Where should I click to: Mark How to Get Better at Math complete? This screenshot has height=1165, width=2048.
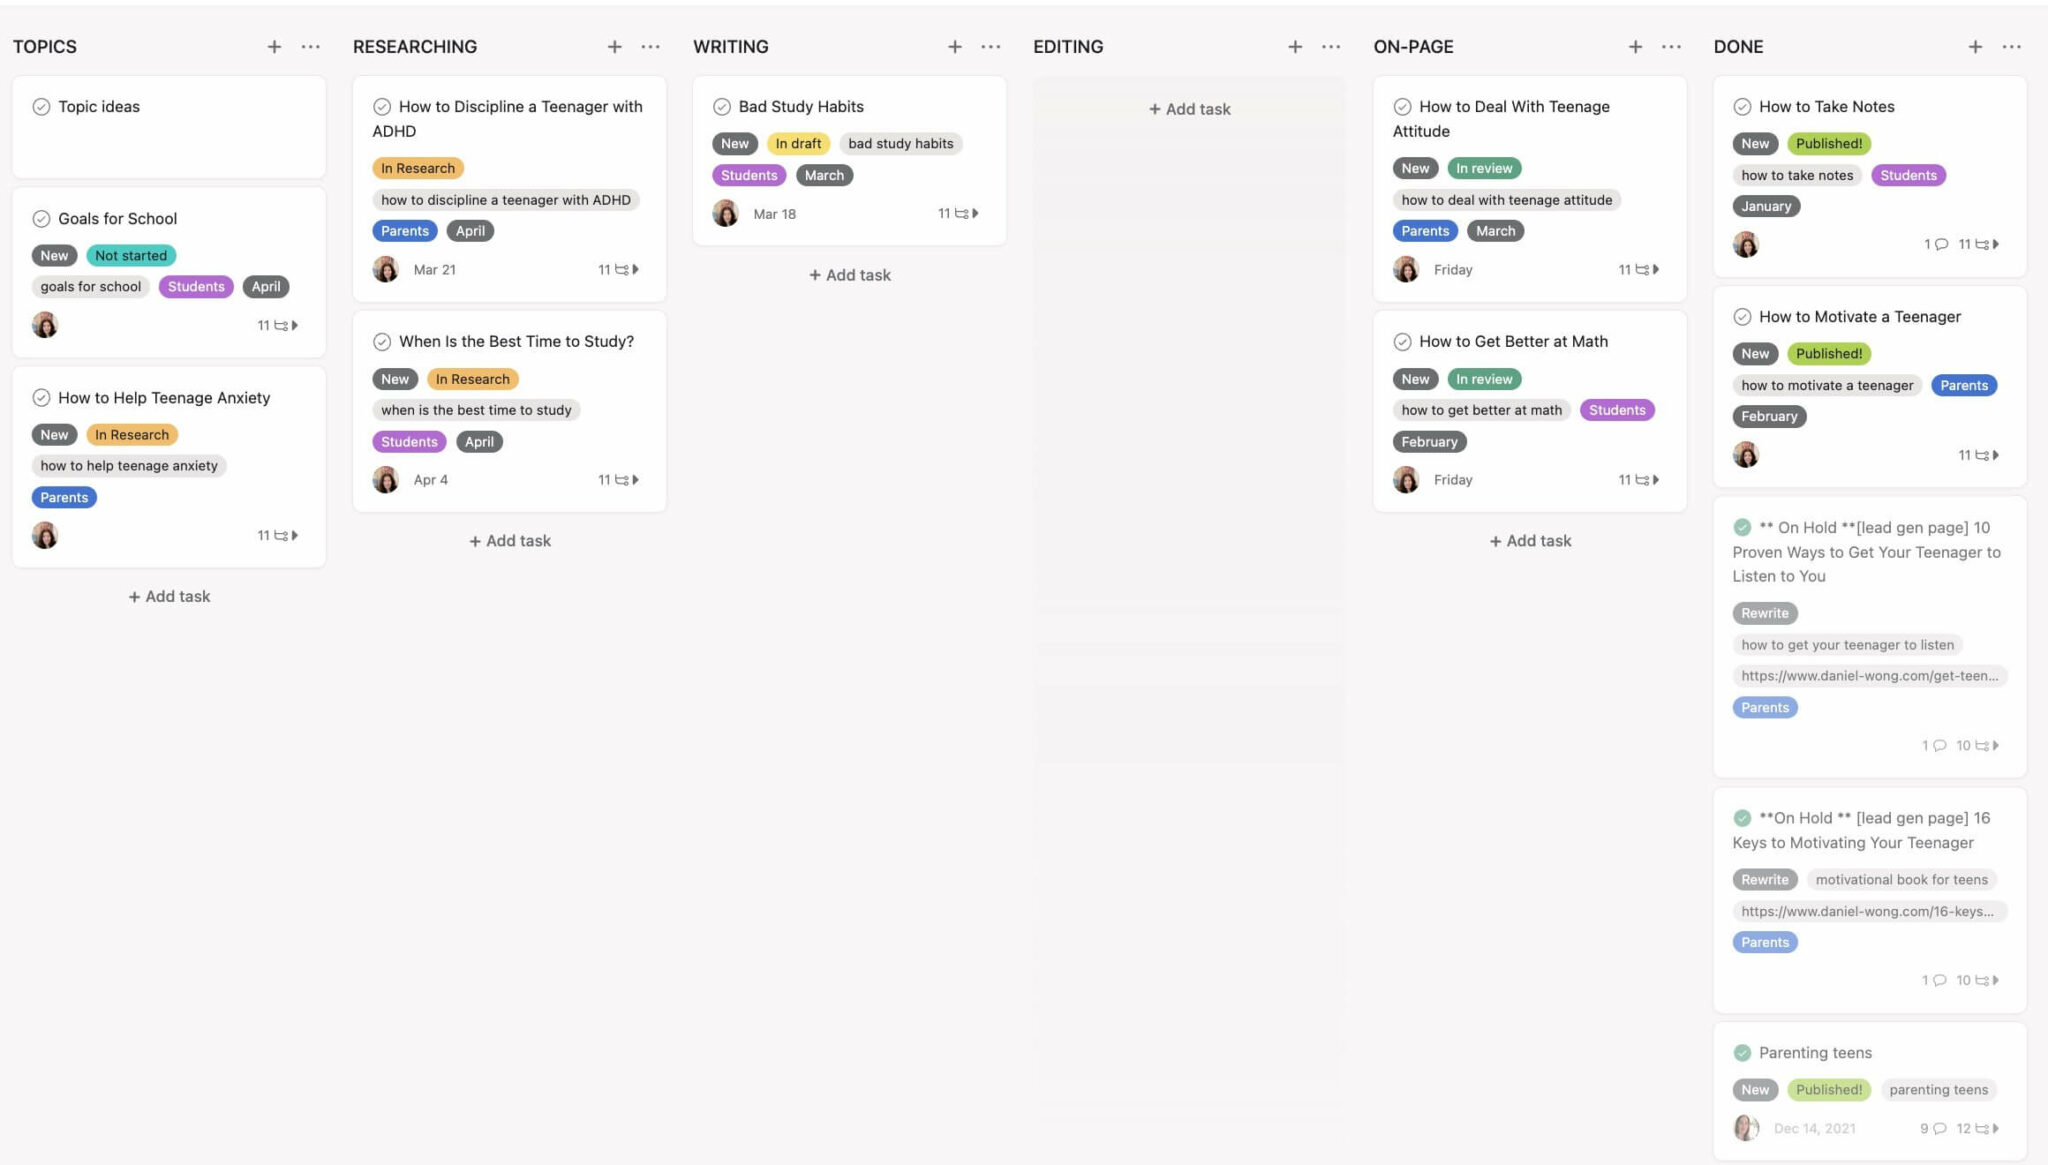click(1404, 341)
